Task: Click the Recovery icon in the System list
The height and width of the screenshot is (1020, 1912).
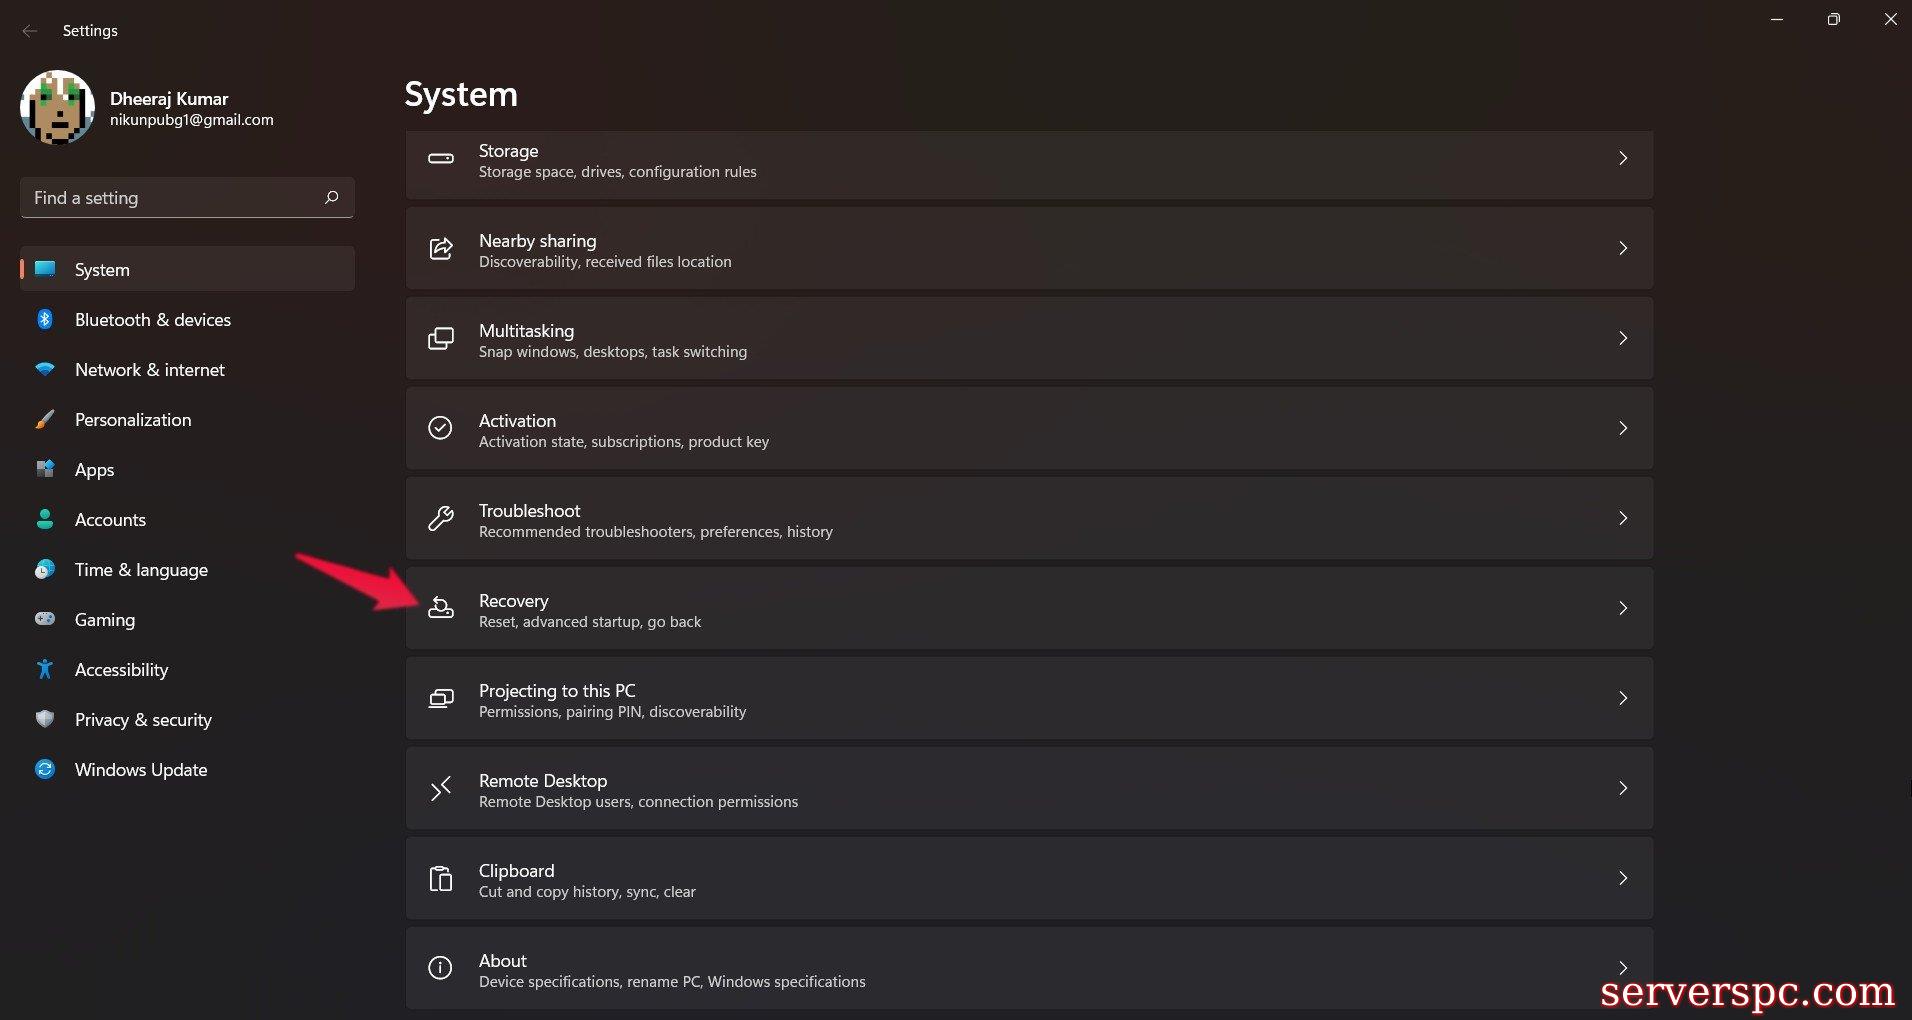Action: [x=441, y=608]
